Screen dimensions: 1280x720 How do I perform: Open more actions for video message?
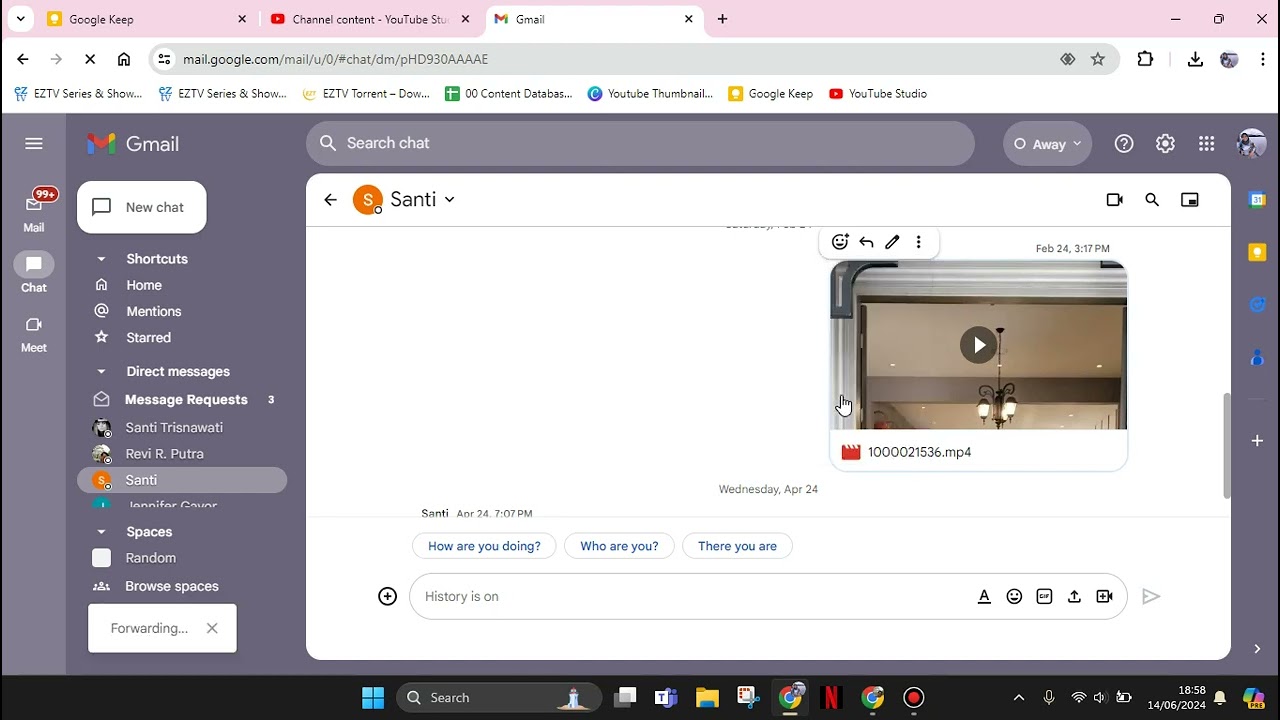coord(918,241)
